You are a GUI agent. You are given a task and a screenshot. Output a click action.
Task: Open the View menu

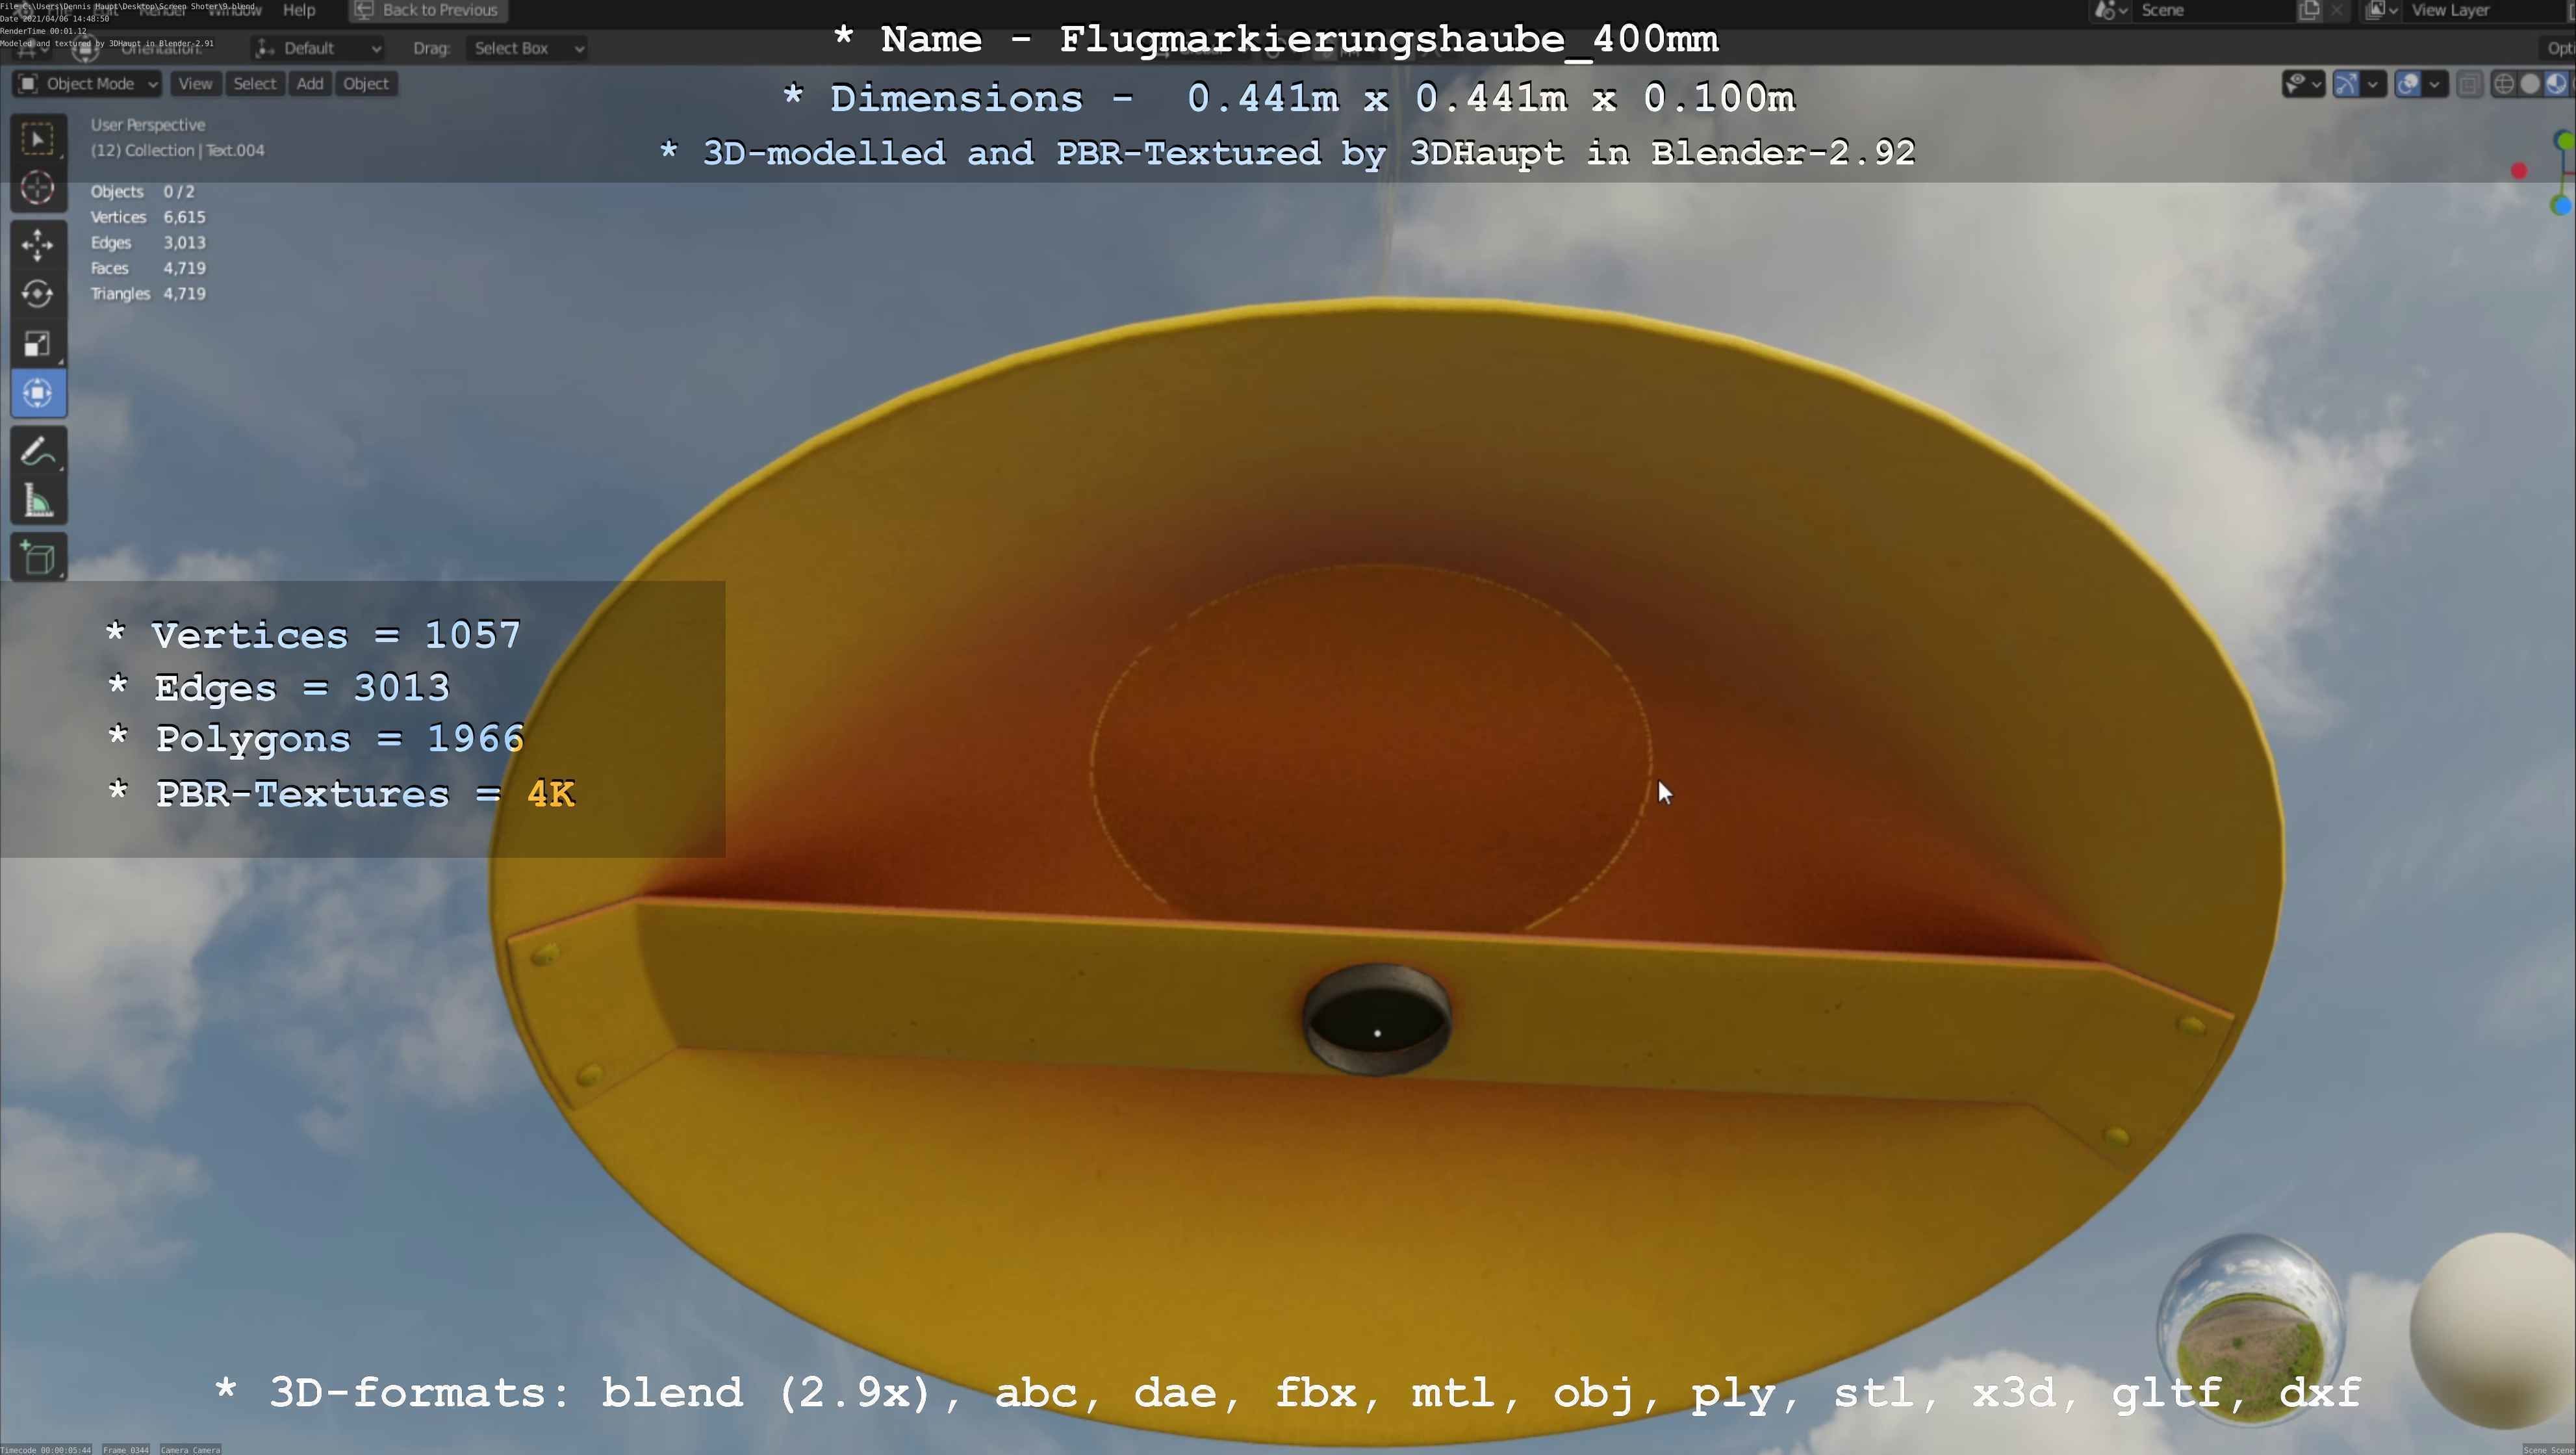pyautogui.click(x=195, y=84)
